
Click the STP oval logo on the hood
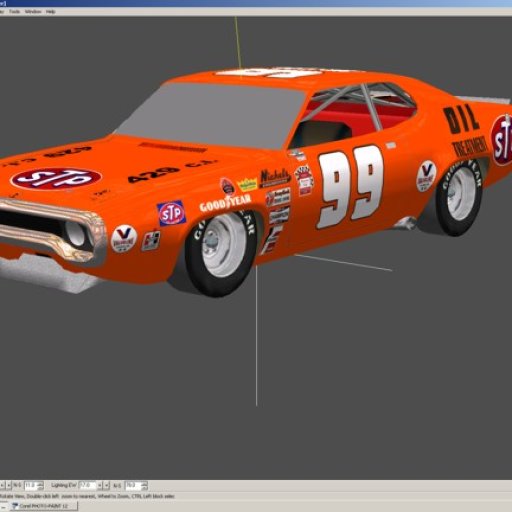(x=56, y=178)
